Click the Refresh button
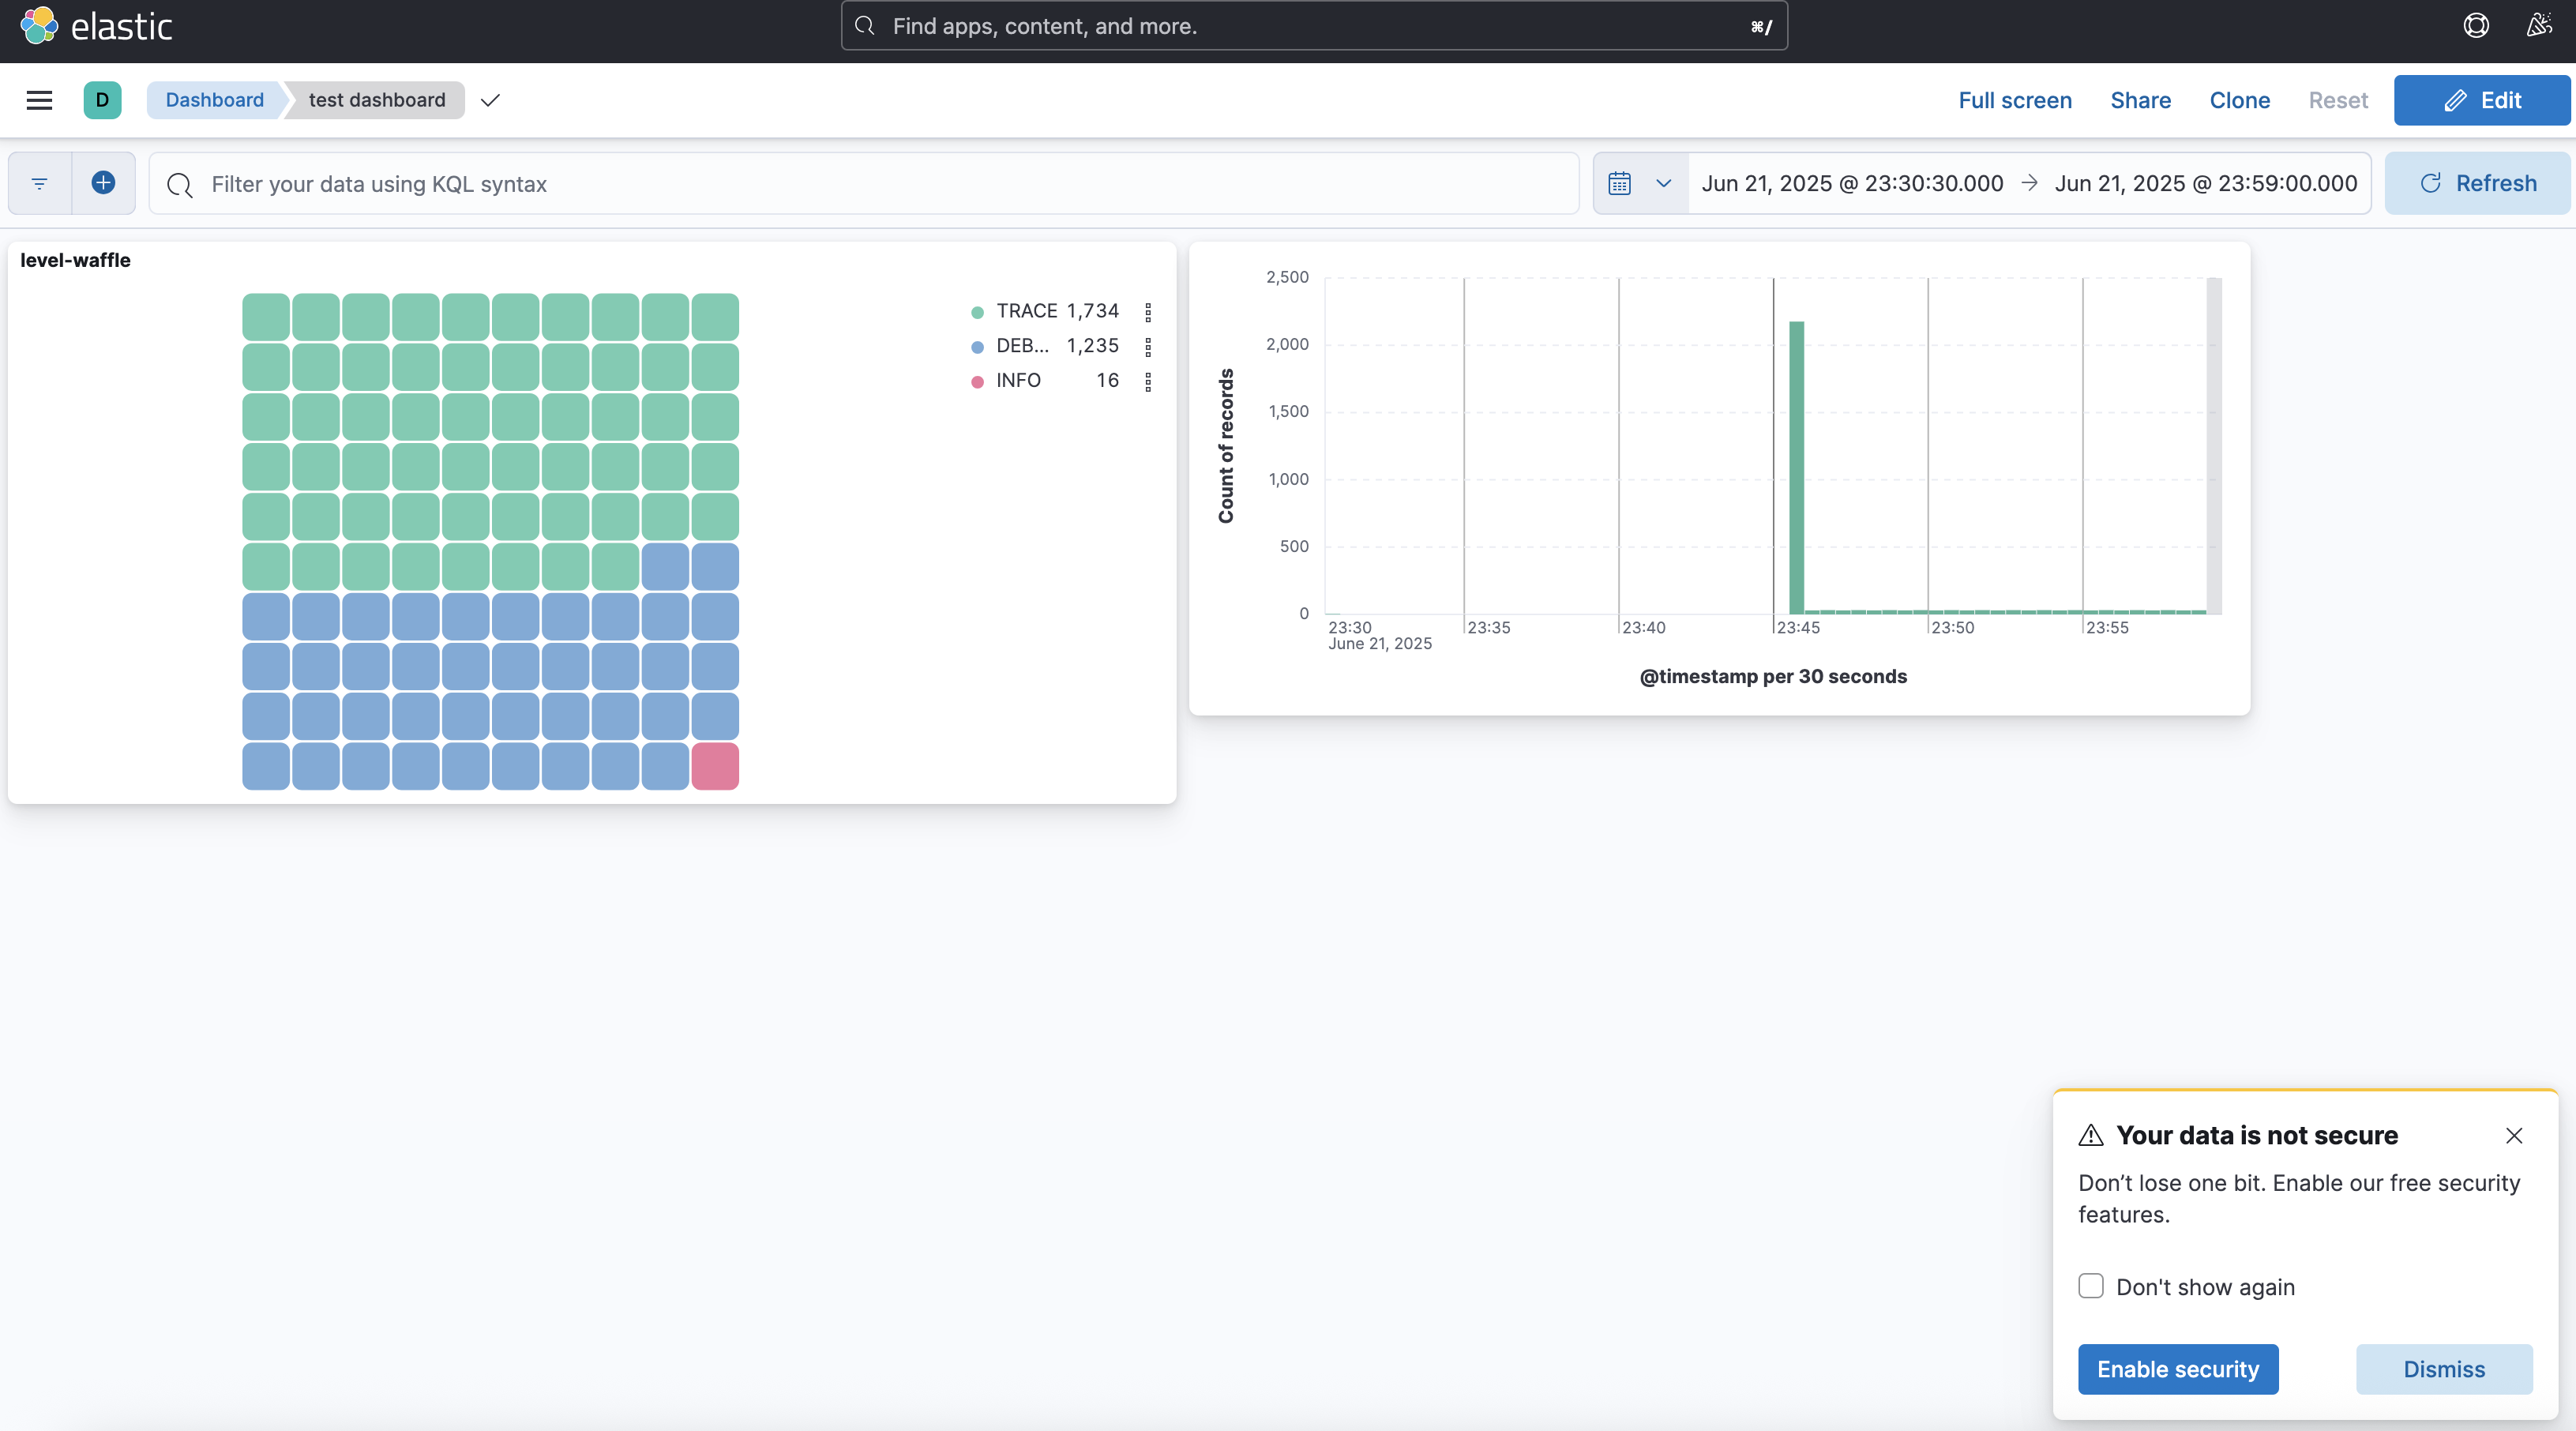Screen dimensions: 2576x1431 (2477, 183)
